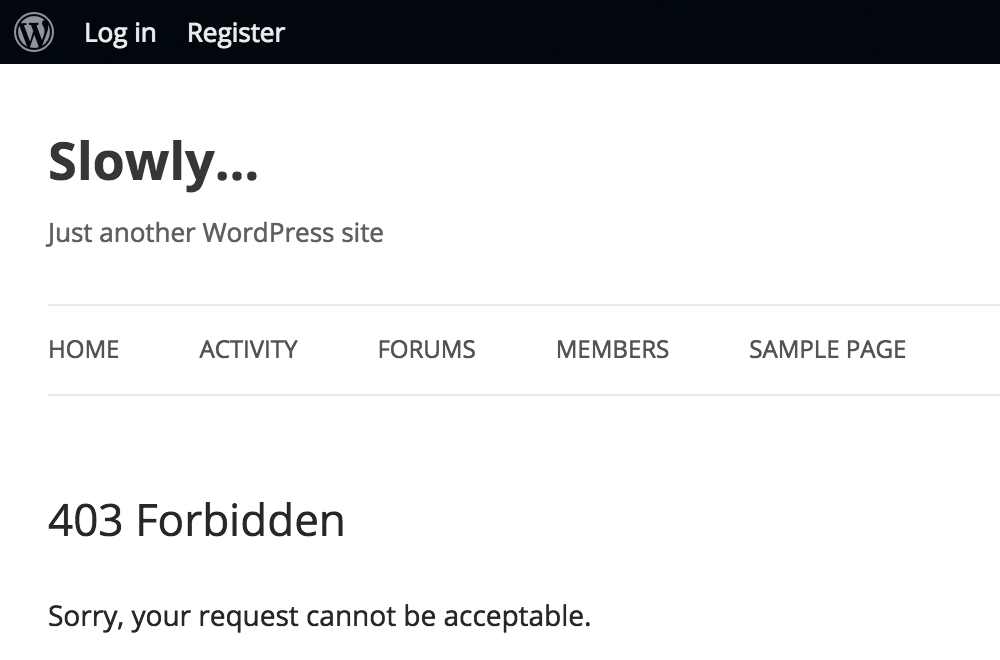This screenshot has width=1000, height=660.
Task: Click the 'Just another WordPress site' tagline
Action: coord(216,233)
